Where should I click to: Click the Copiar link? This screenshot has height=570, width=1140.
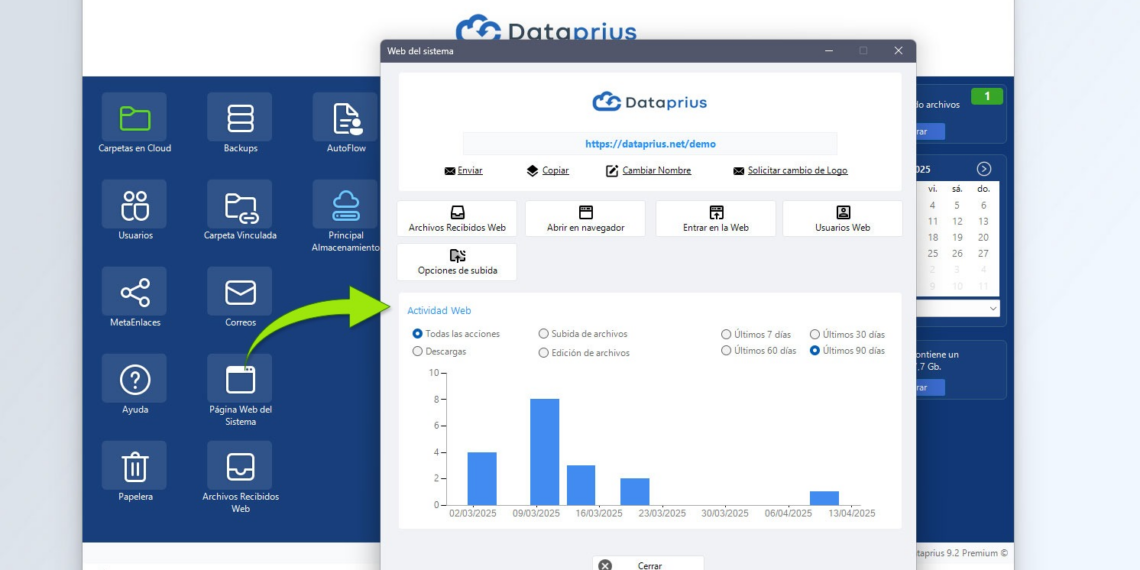[548, 171]
